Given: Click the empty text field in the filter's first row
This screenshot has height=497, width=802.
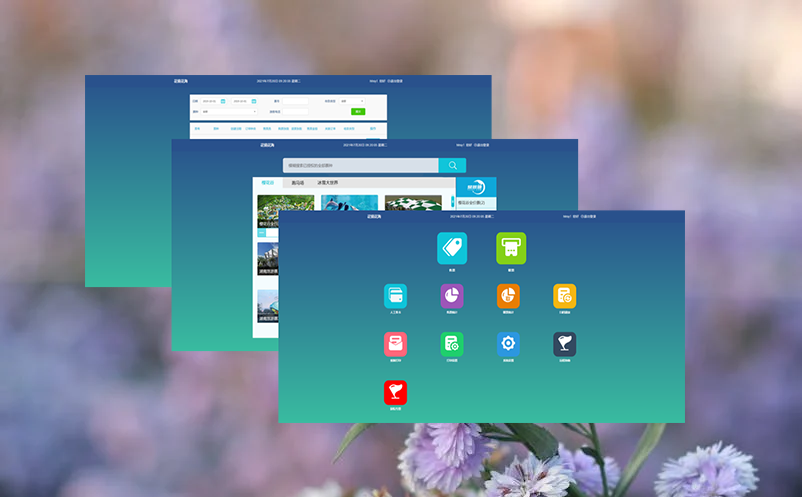Looking at the screenshot, I should coord(295,101).
